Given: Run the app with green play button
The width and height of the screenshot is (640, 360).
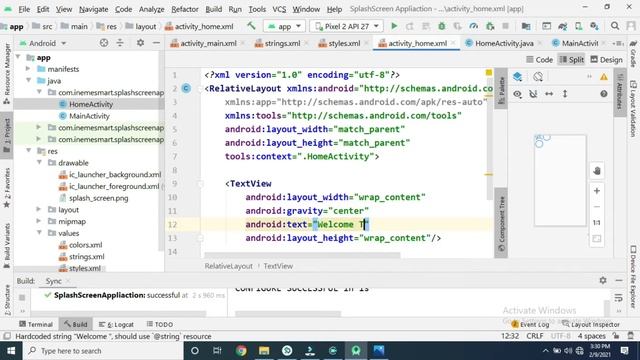Looking at the screenshot, I should click(x=394, y=26).
